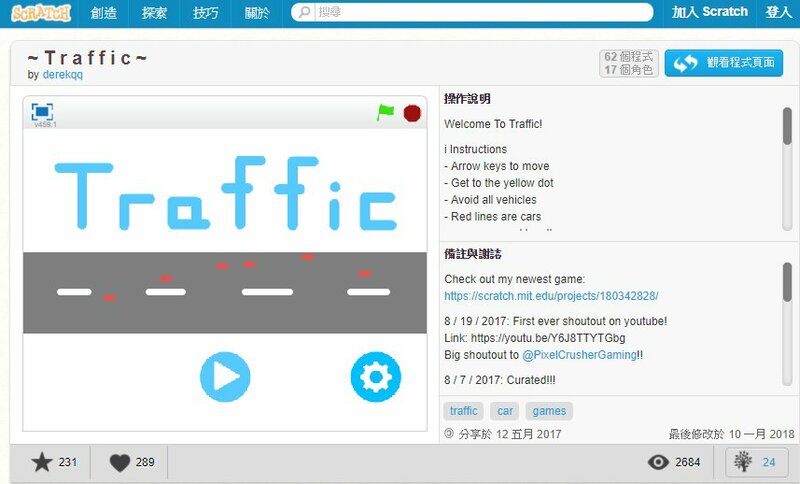Click the 2684 view count
The height and width of the screenshot is (484, 800).
[x=687, y=462]
